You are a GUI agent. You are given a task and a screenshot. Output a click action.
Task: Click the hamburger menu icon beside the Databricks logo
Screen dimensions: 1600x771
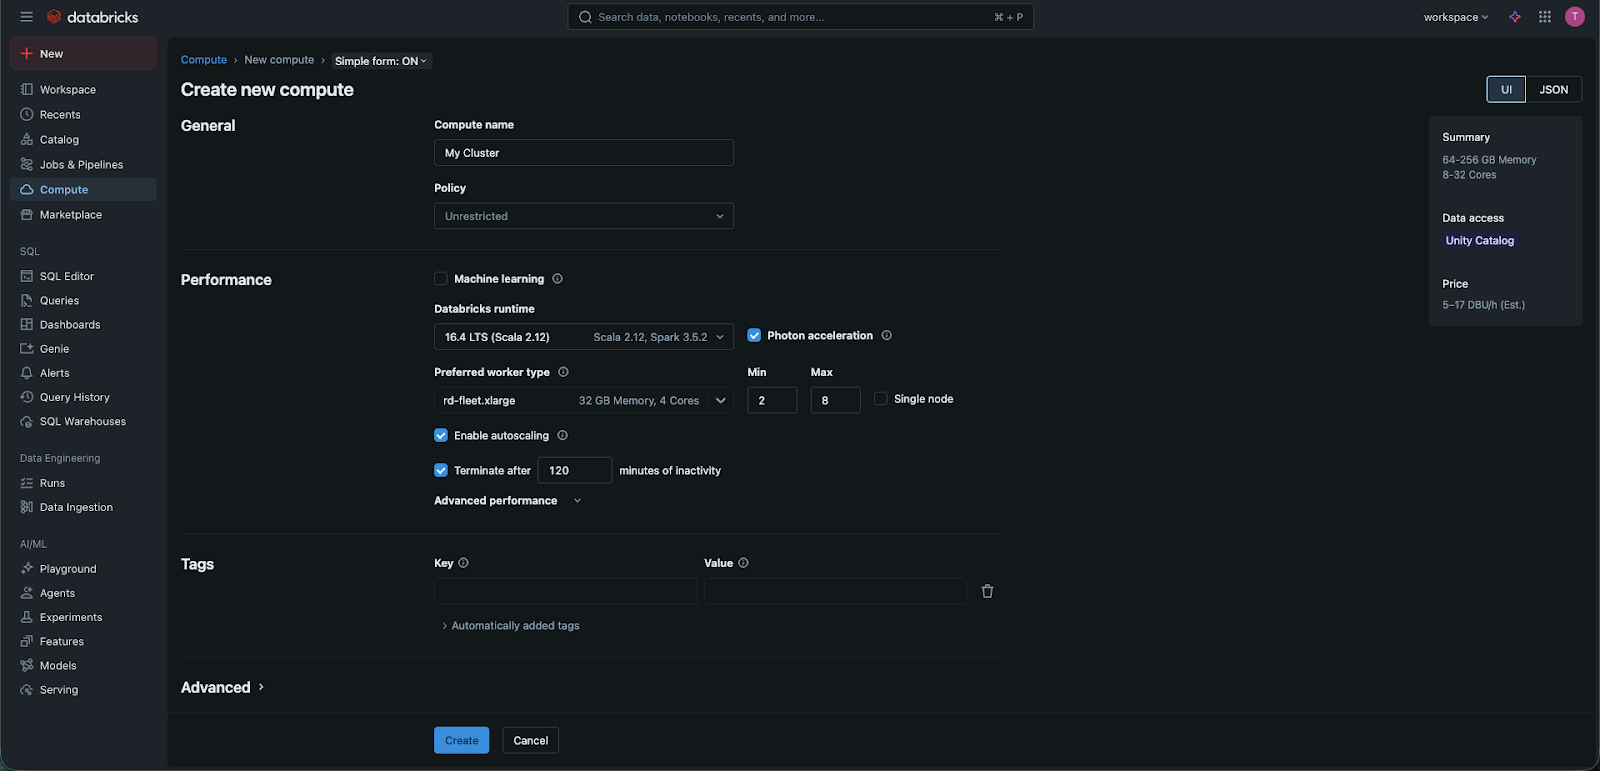pyautogui.click(x=27, y=17)
